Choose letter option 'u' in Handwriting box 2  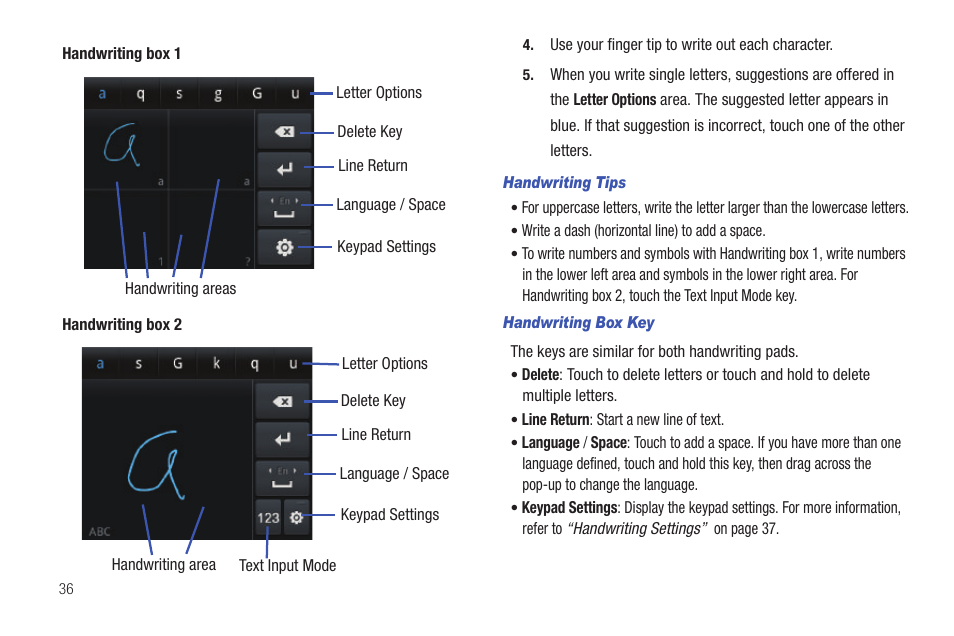pyautogui.click(x=293, y=363)
